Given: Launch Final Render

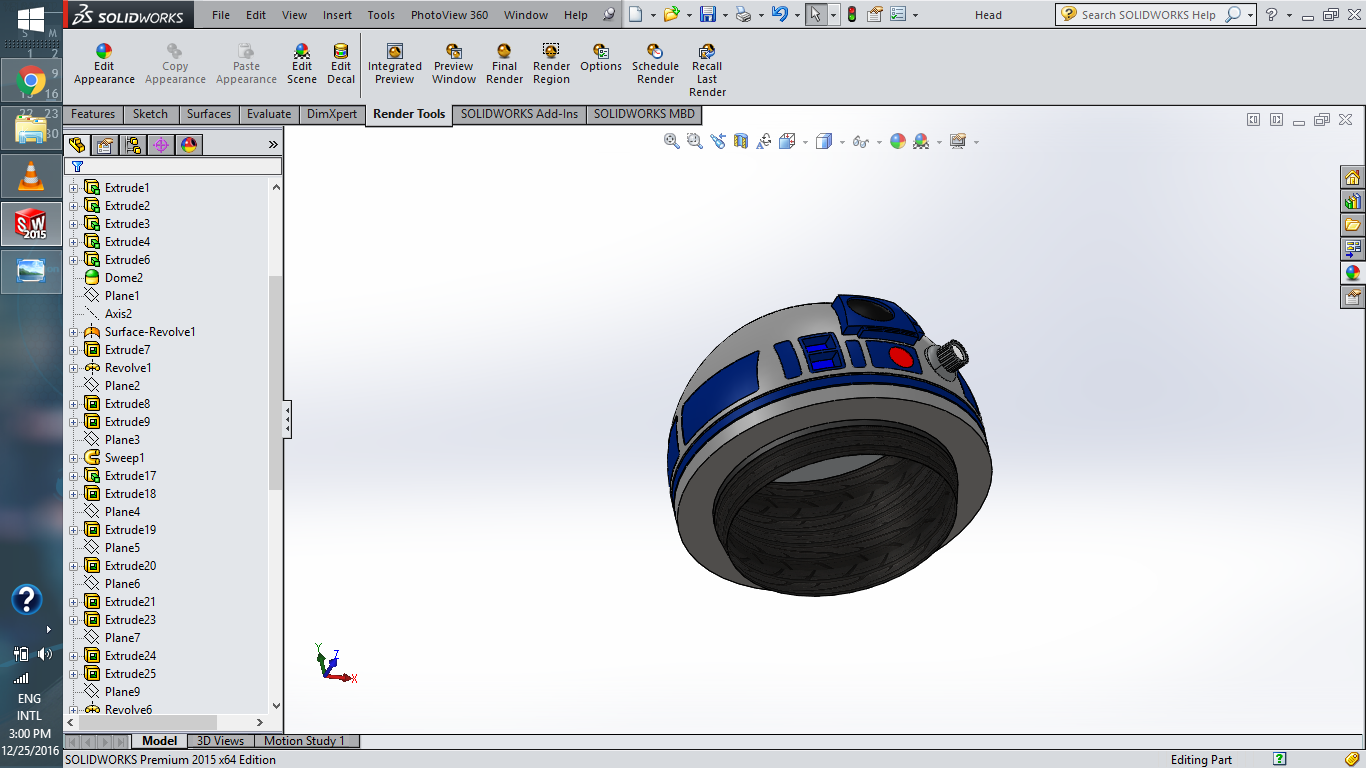Looking at the screenshot, I should click(504, 65).
